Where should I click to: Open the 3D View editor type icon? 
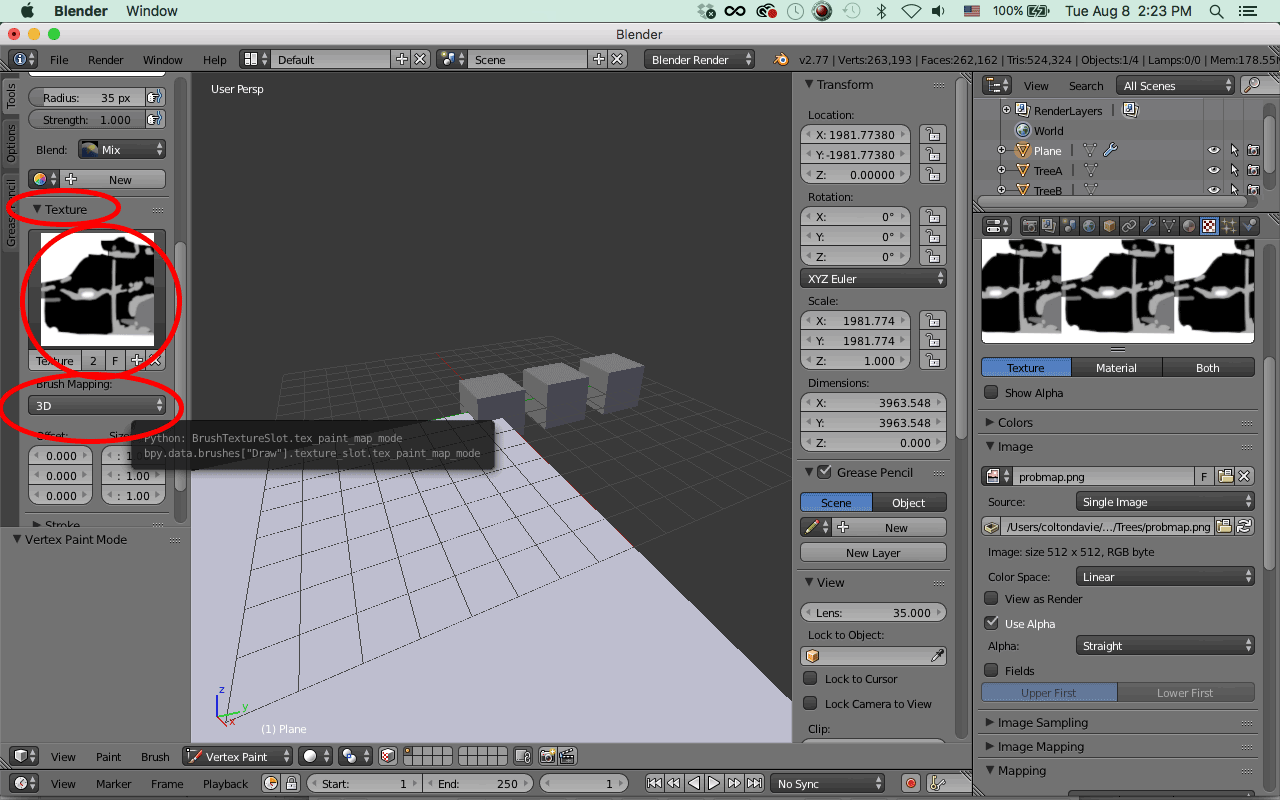24,756
